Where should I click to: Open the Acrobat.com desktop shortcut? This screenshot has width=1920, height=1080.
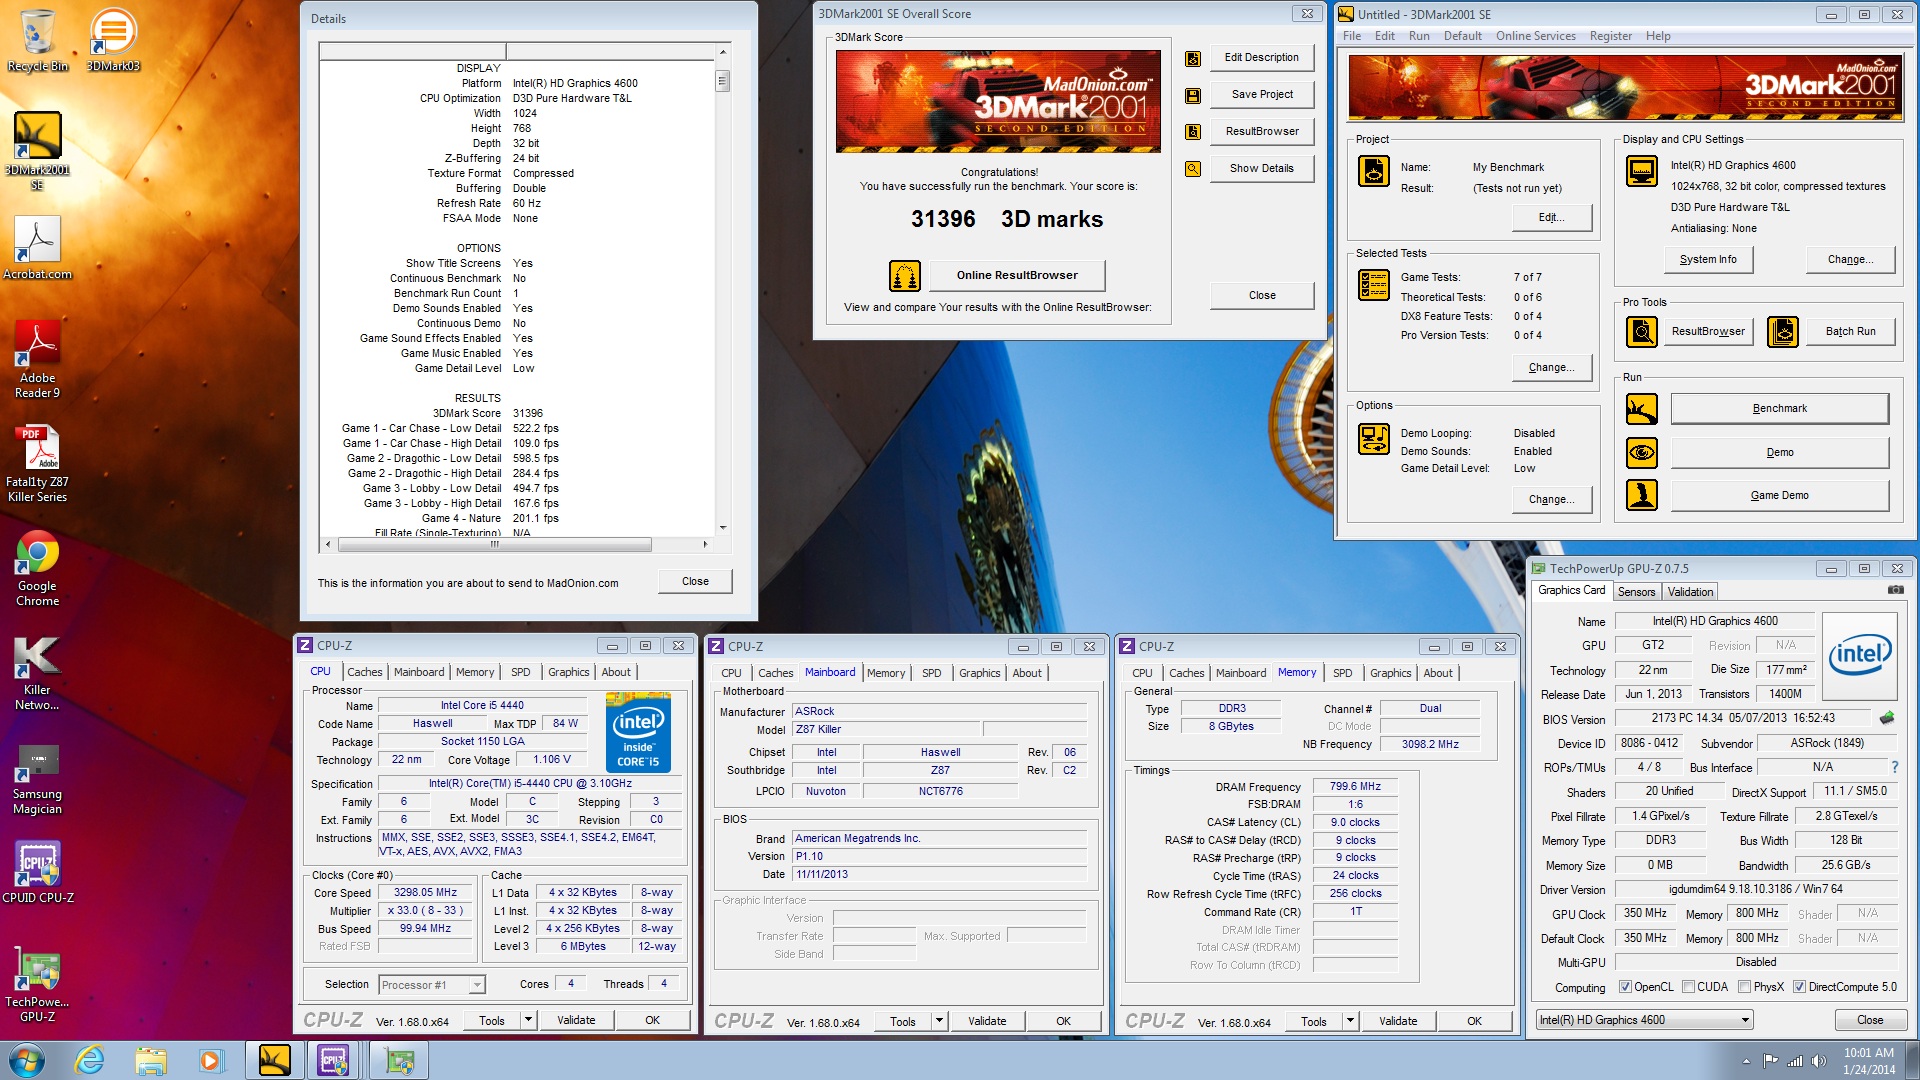coord(37,248)
